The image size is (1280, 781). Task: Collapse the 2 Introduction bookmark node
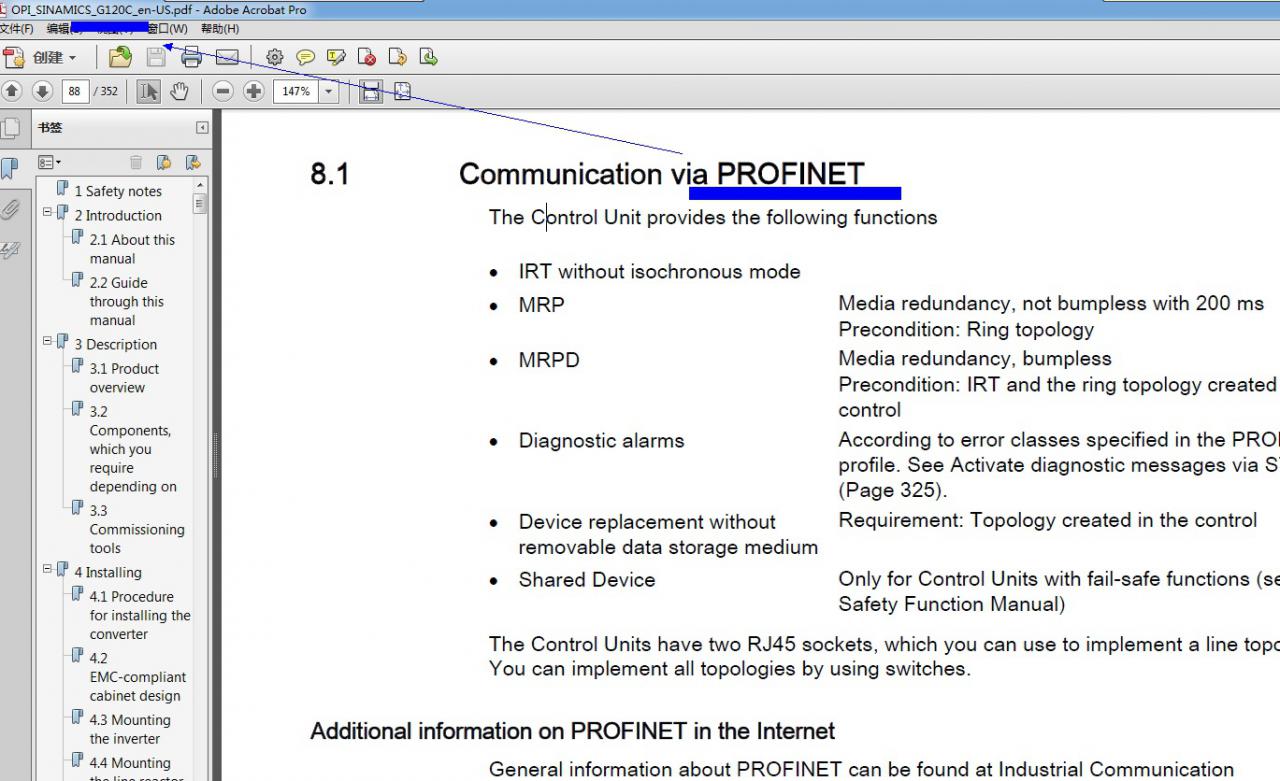(47, 213)
